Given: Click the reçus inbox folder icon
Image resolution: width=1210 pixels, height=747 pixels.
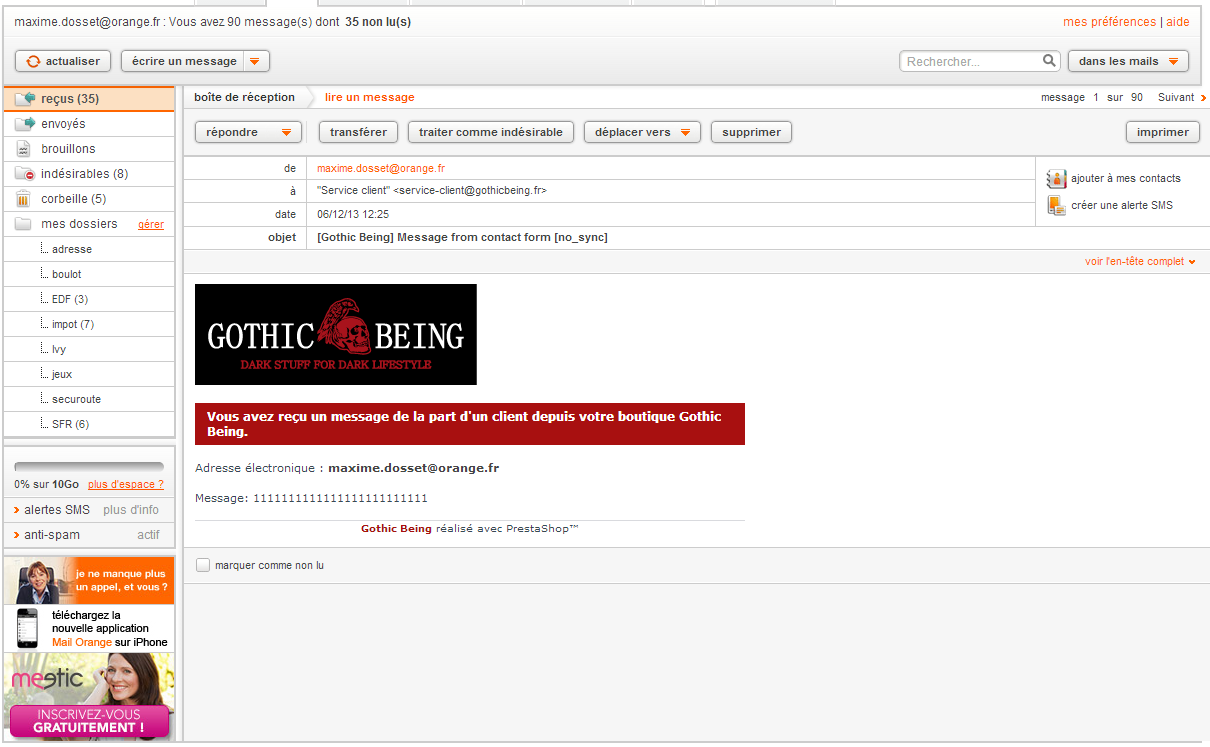Looking at the screenshot, I should 25,99.
